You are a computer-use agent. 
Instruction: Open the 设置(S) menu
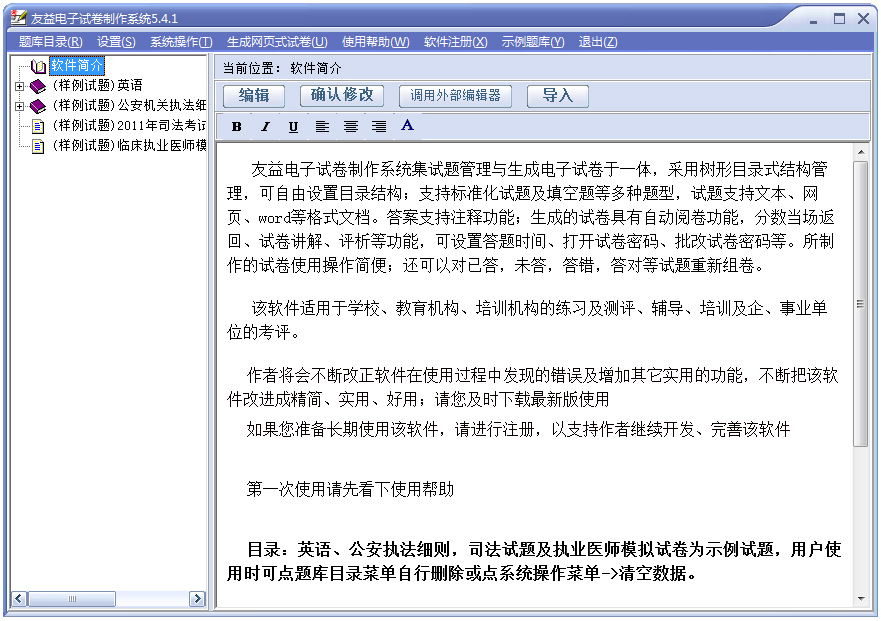point(116,42)
